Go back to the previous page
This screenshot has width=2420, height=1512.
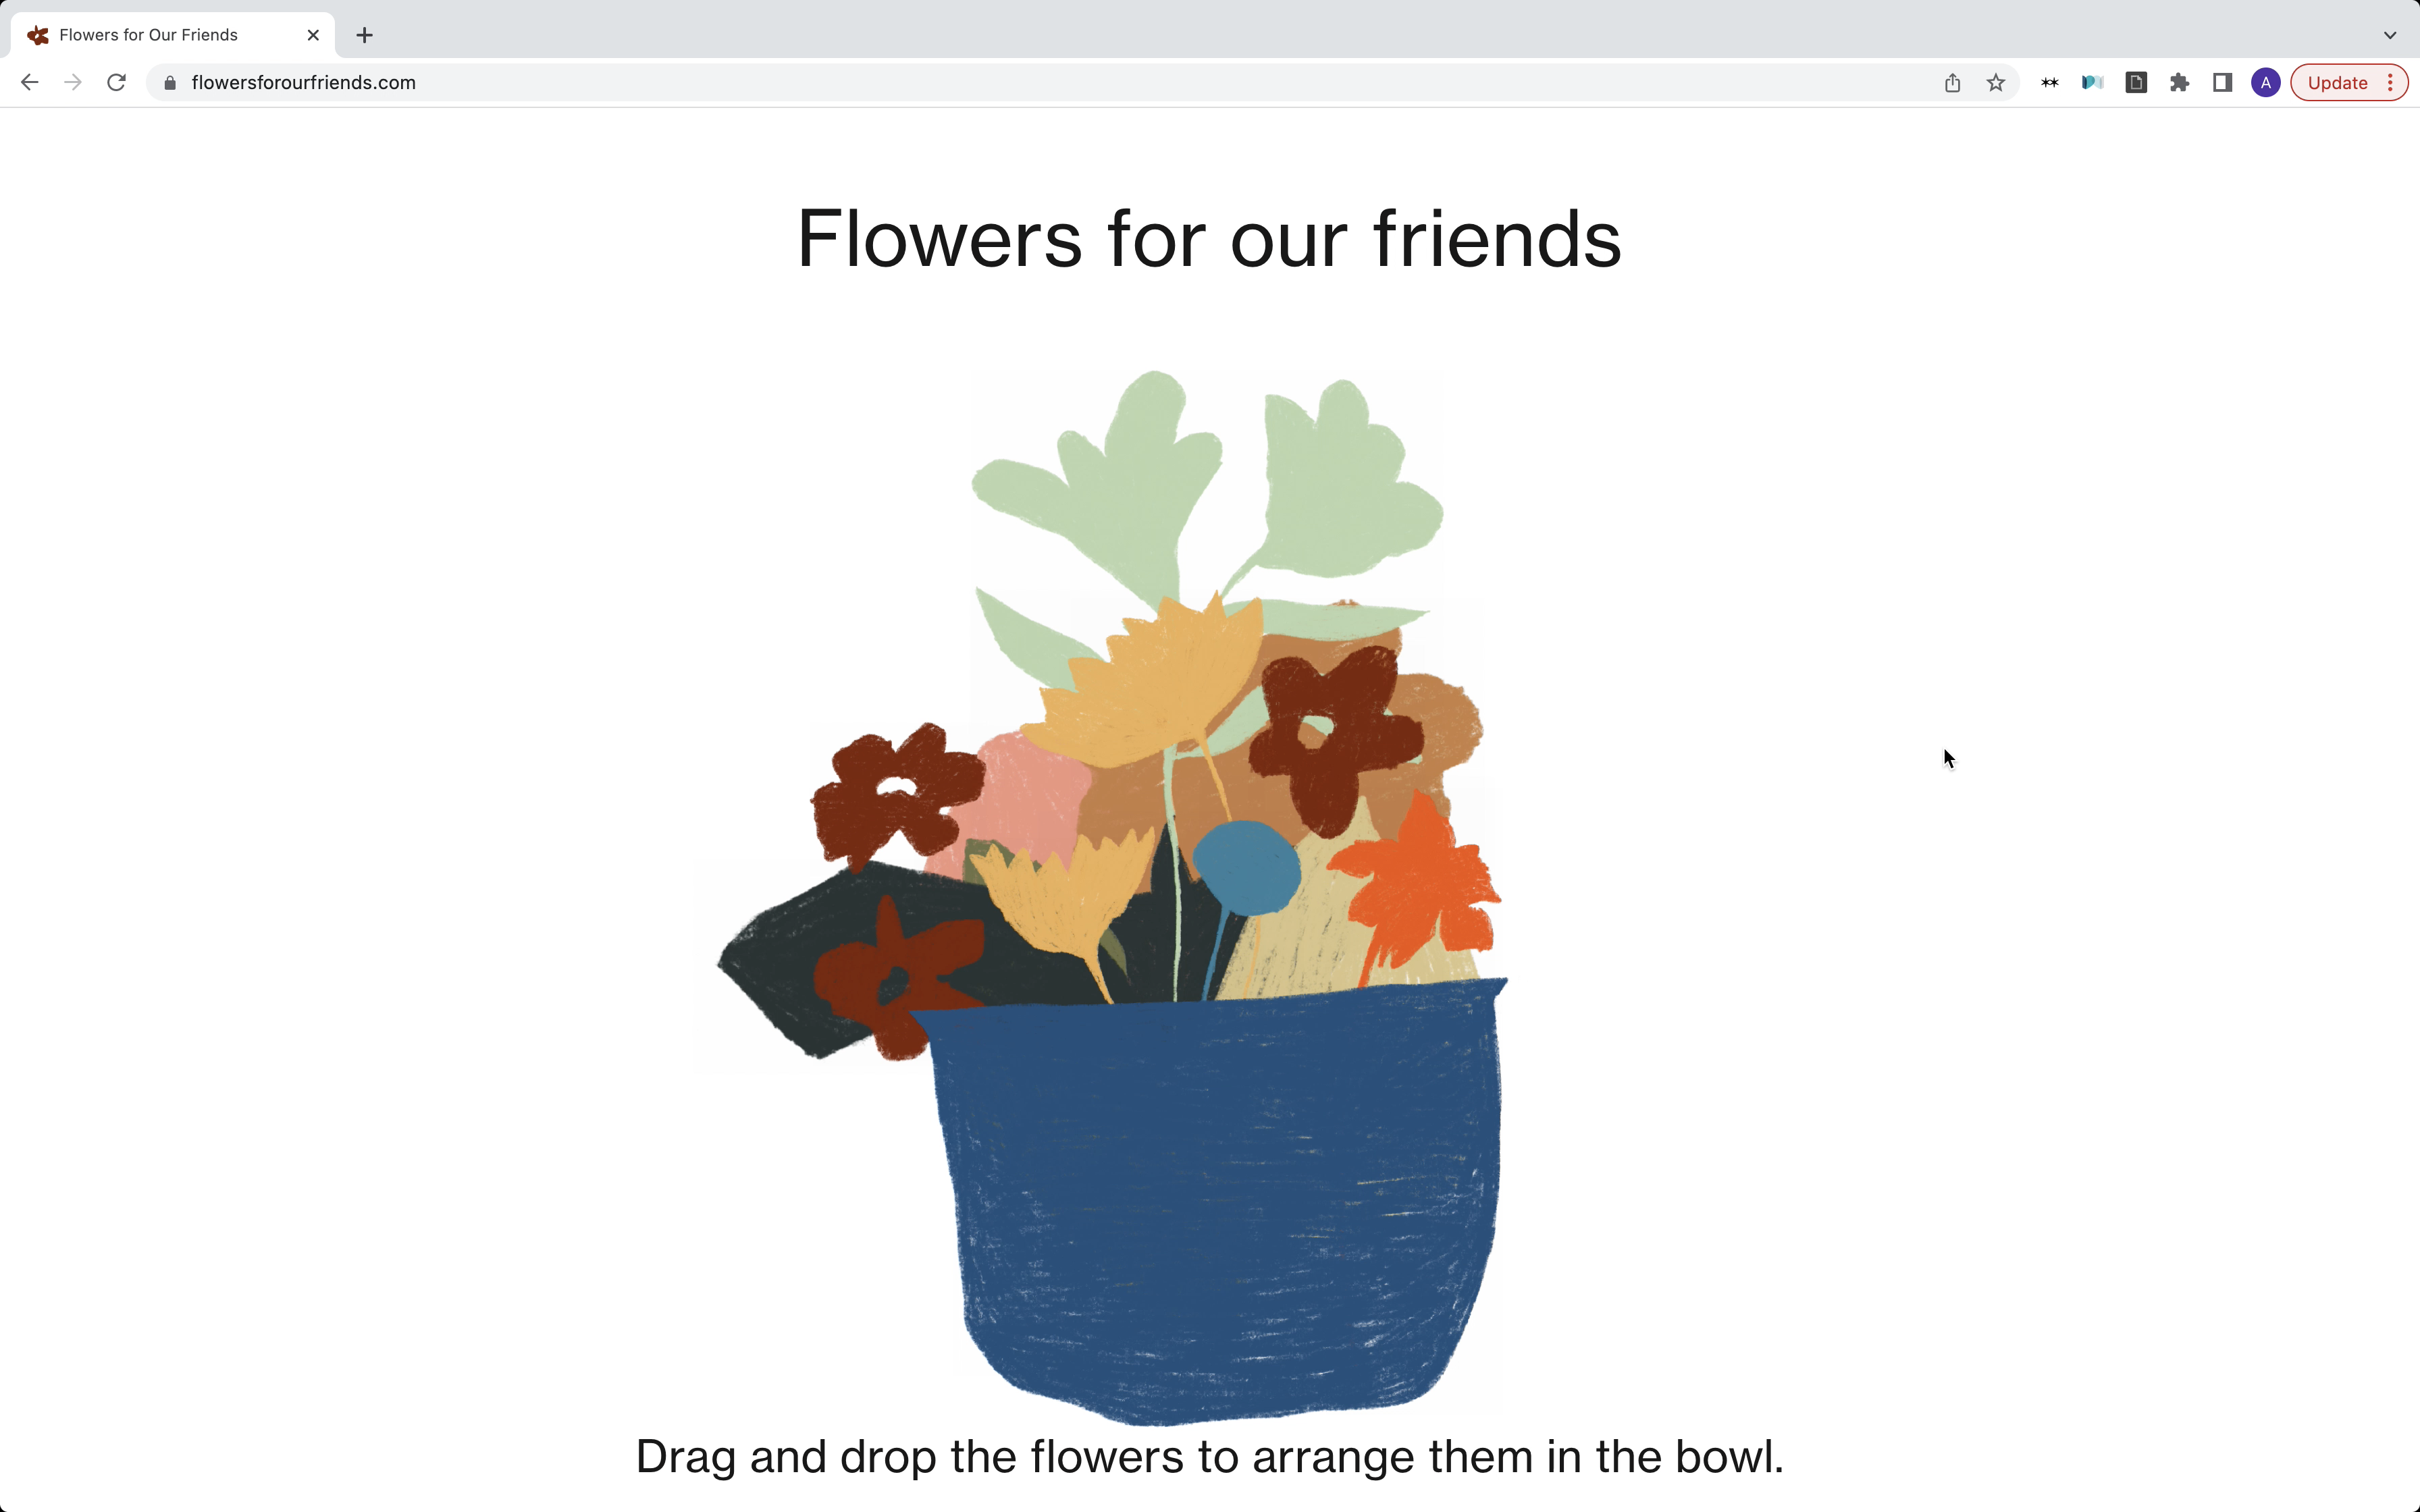coord(30,83)
